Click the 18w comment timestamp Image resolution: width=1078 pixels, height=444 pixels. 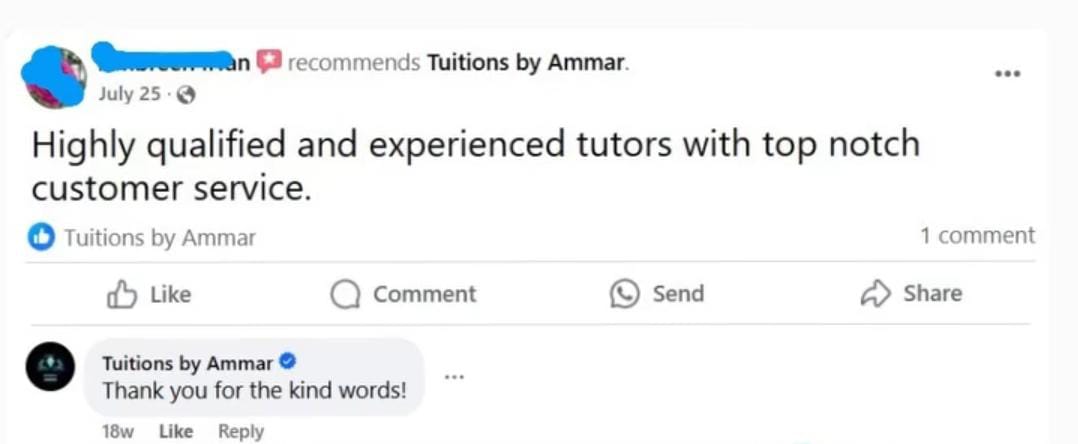(x=117, y=431)
